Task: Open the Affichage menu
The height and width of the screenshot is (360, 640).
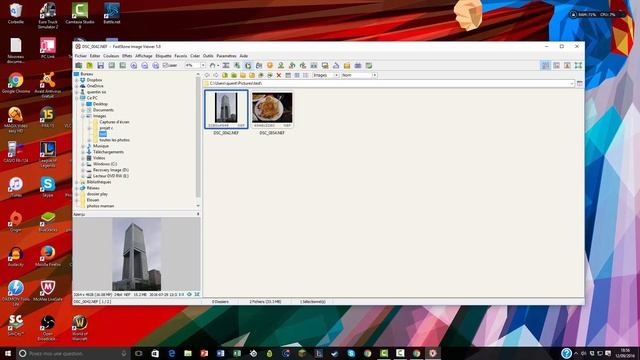Action: pyautogui.click(x=144, y=56)
